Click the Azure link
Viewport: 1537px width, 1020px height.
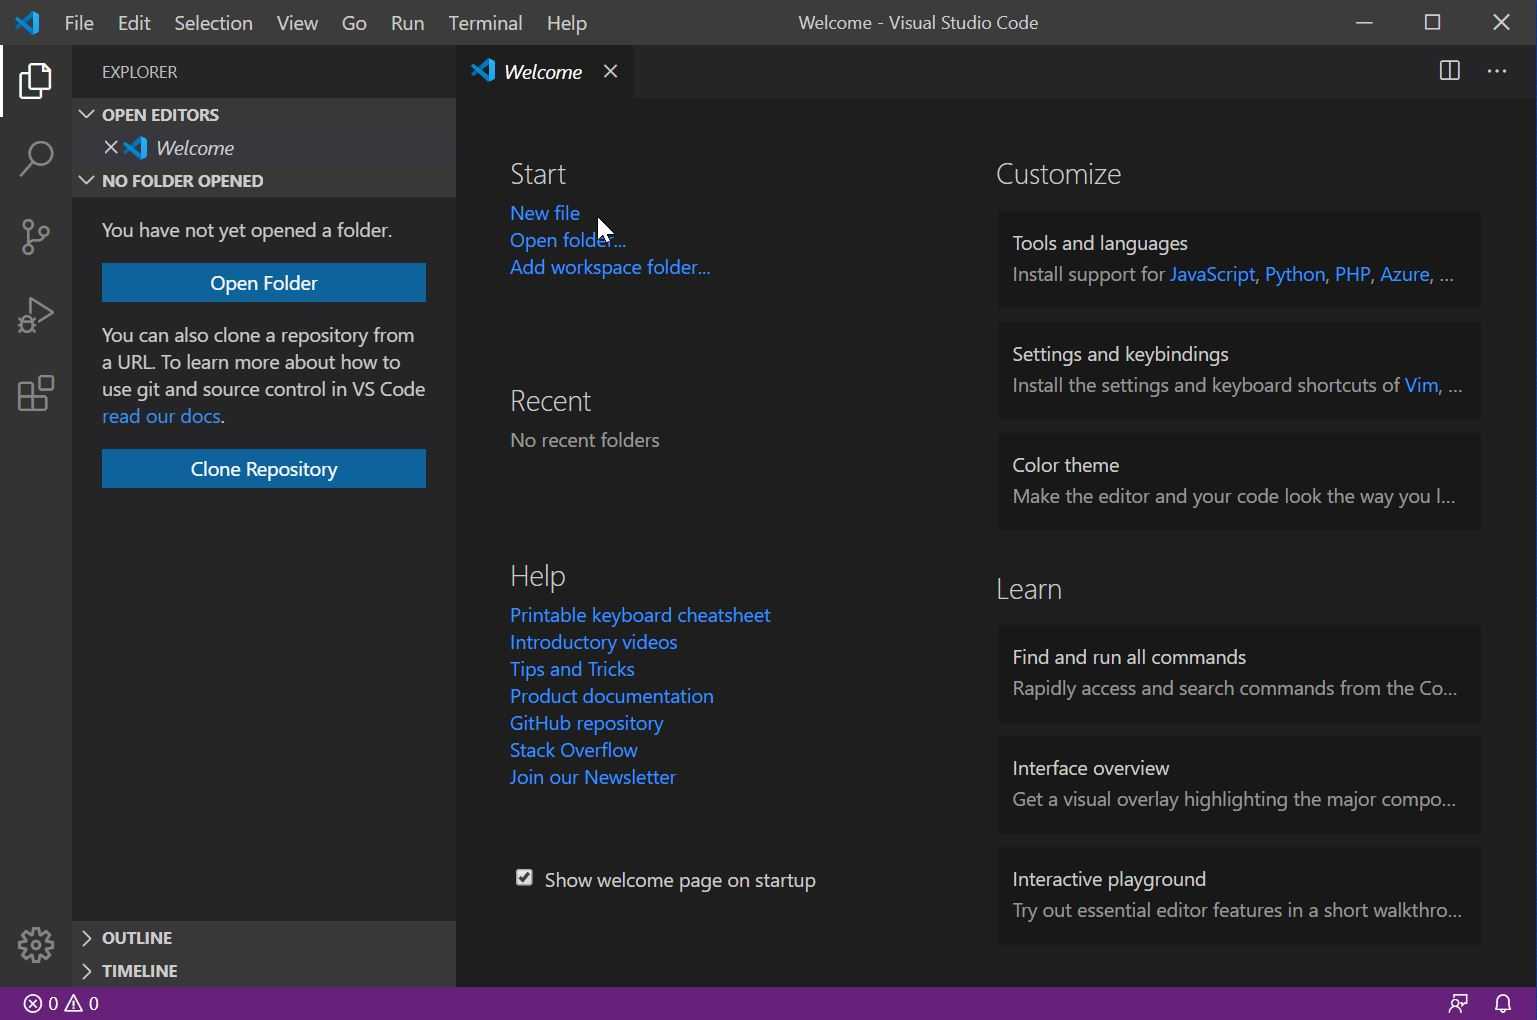pos(1405,274)
